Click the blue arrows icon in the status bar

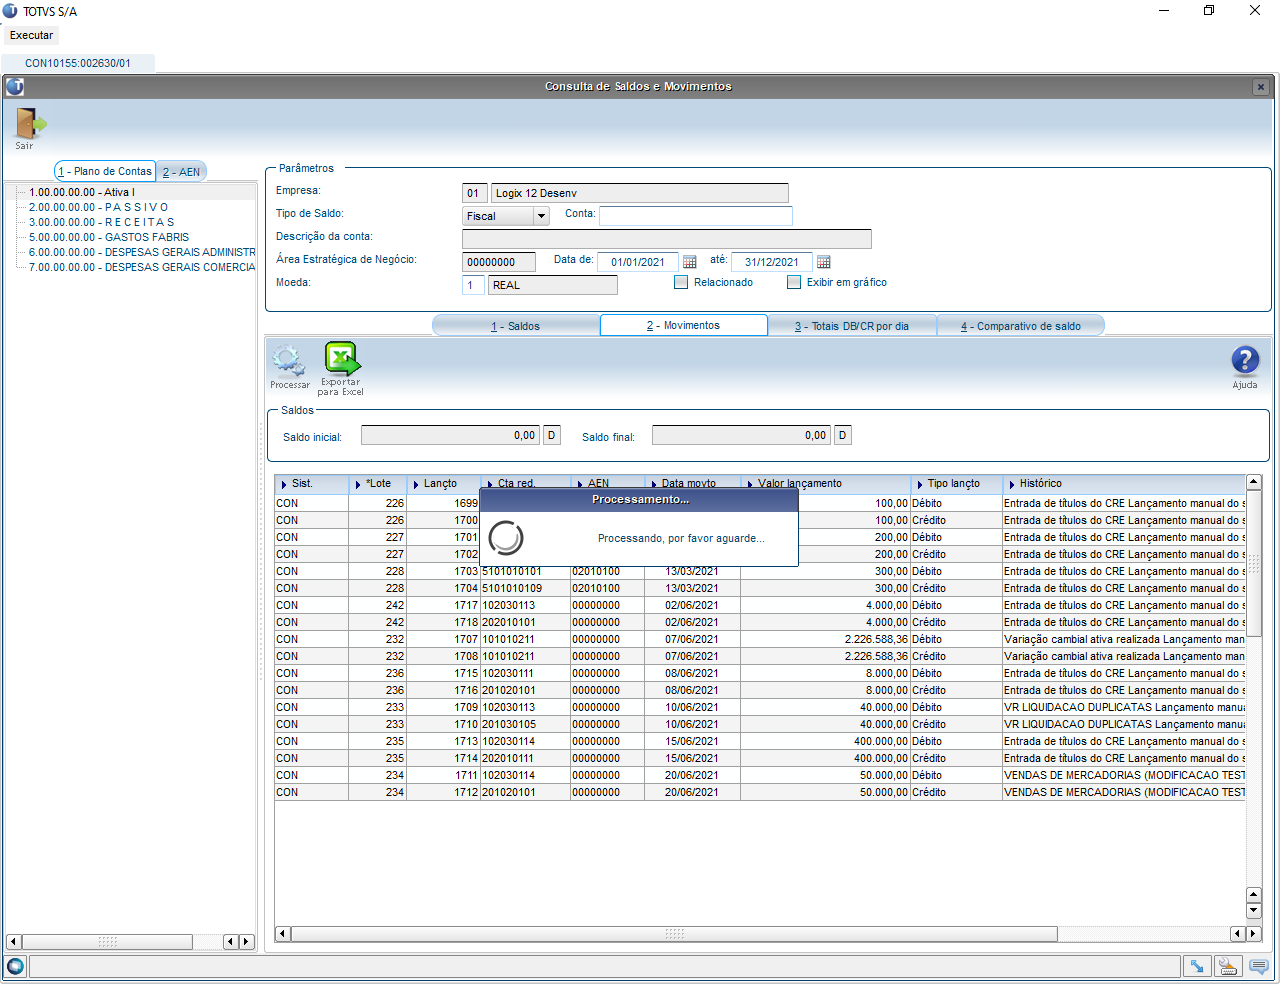(x=1195, y=966)
